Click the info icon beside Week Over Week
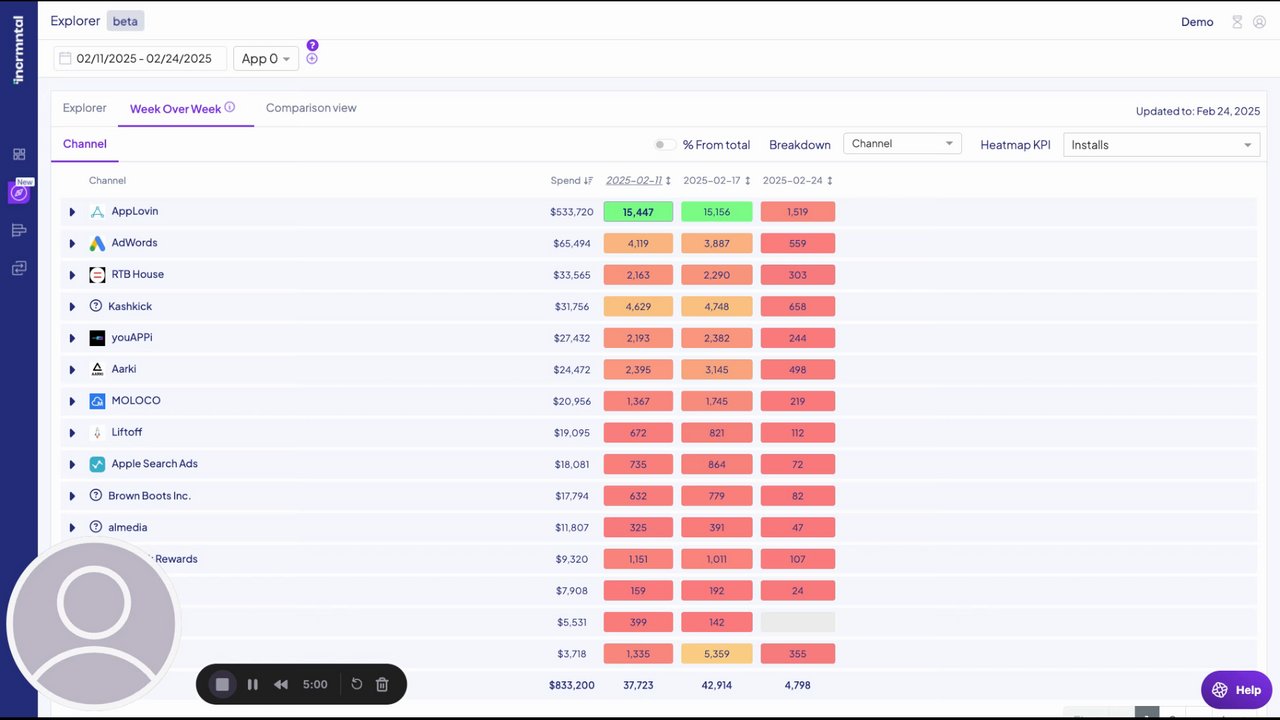The height and width of the screenshot is (720, 1280). click(x=230, y=107)
